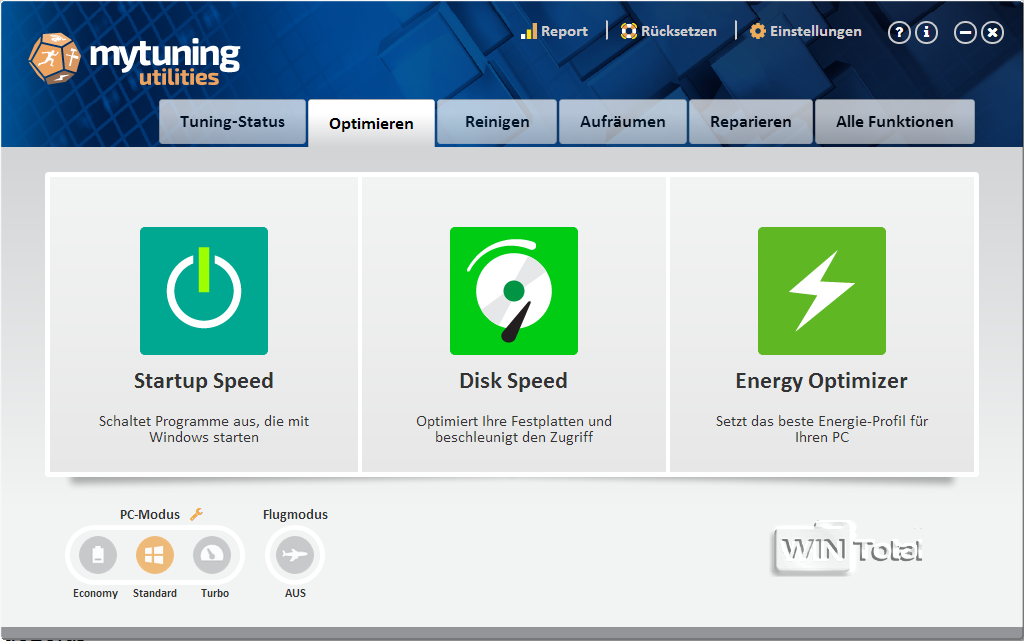
Task: Show the Alle Funktionen tab
Action: (895, 121)
